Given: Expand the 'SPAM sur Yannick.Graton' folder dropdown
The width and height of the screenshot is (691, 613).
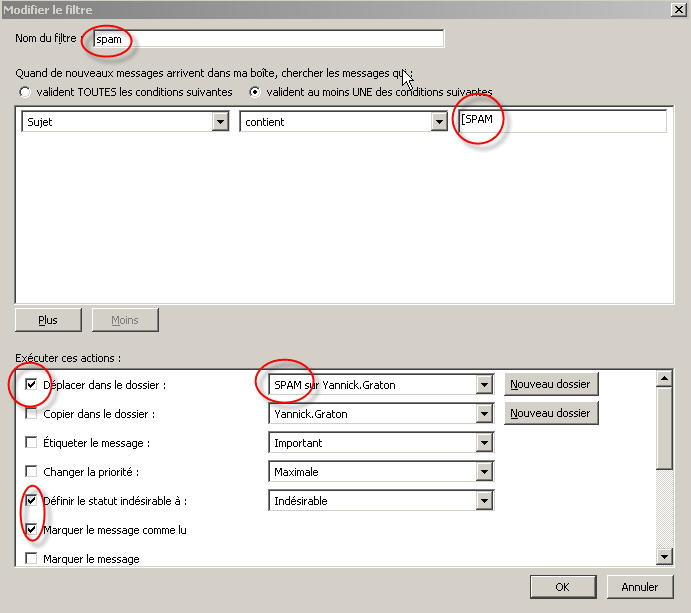Looking at the screenshot, I should click(485, 385).
